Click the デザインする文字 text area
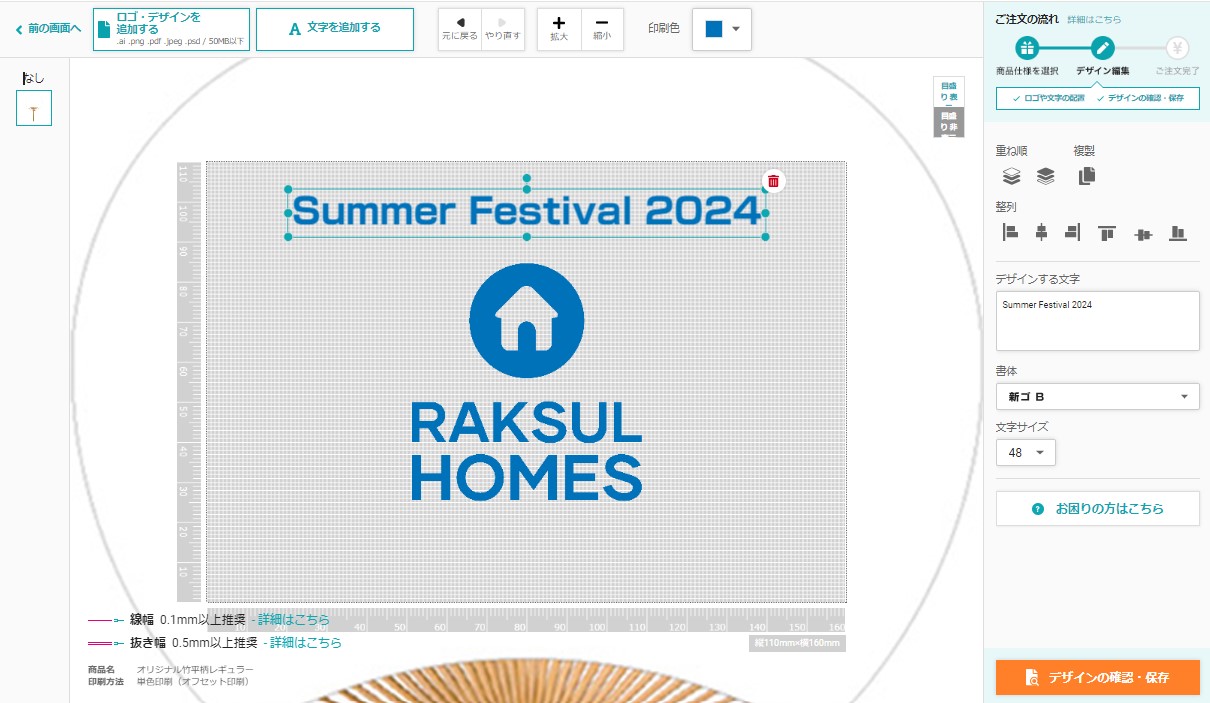 pyautogui.click(x=1097, y=321)
